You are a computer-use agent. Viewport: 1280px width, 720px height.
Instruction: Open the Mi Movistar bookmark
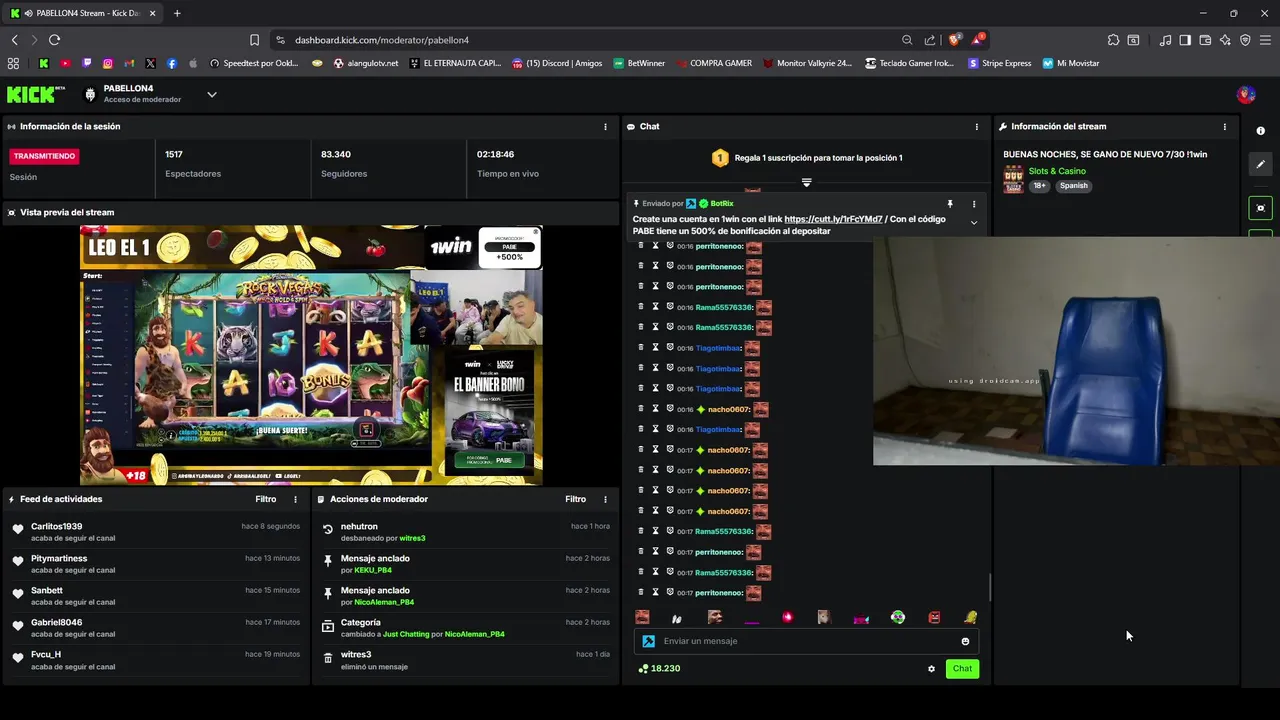1070,63
